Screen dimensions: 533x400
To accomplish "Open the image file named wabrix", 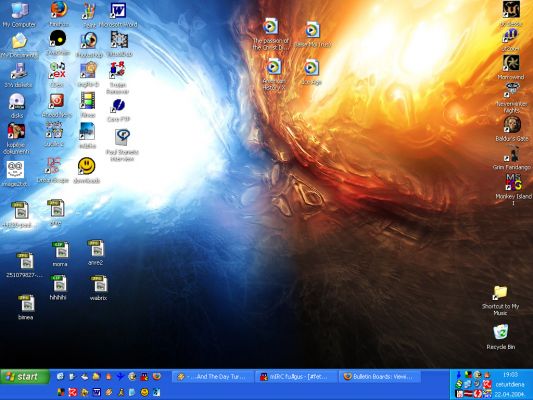I will pyautogui.click(x=99, y=284).
